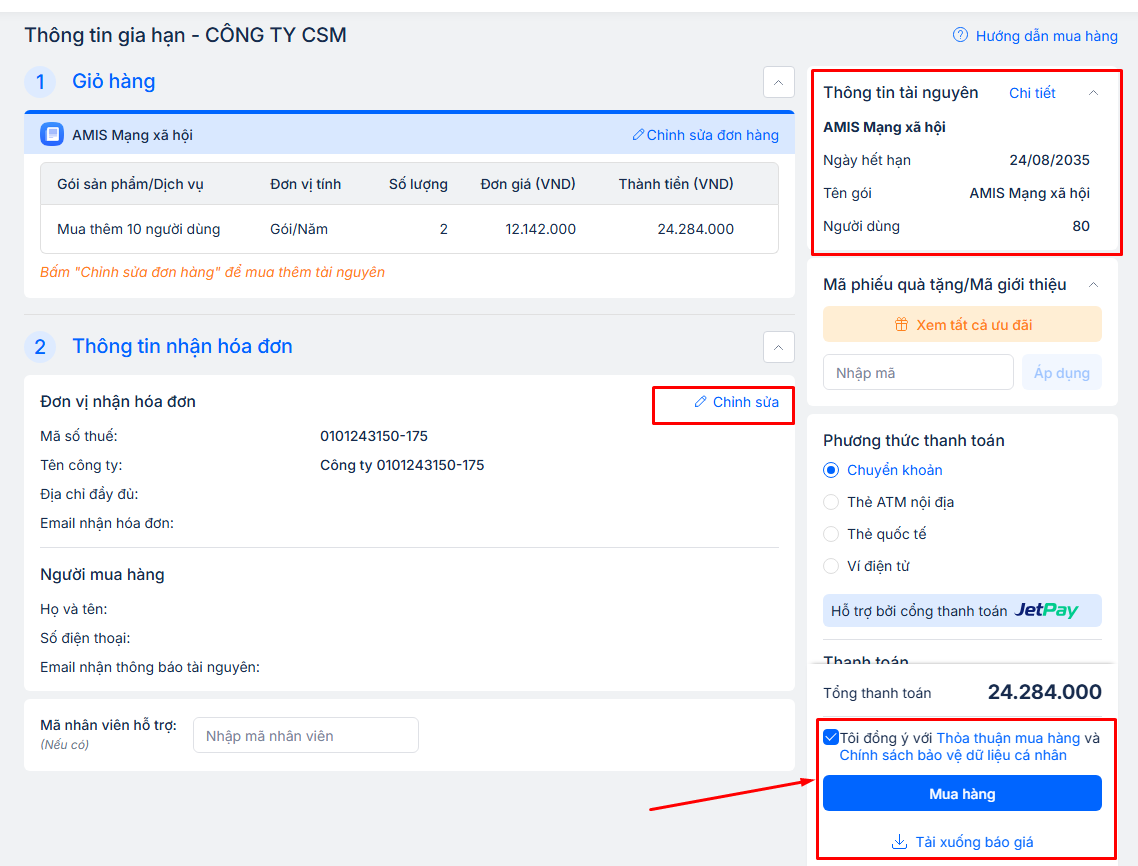
Task: Click the pencil icon beside Chỉnh sửa invoice
Action: (700, 402)
